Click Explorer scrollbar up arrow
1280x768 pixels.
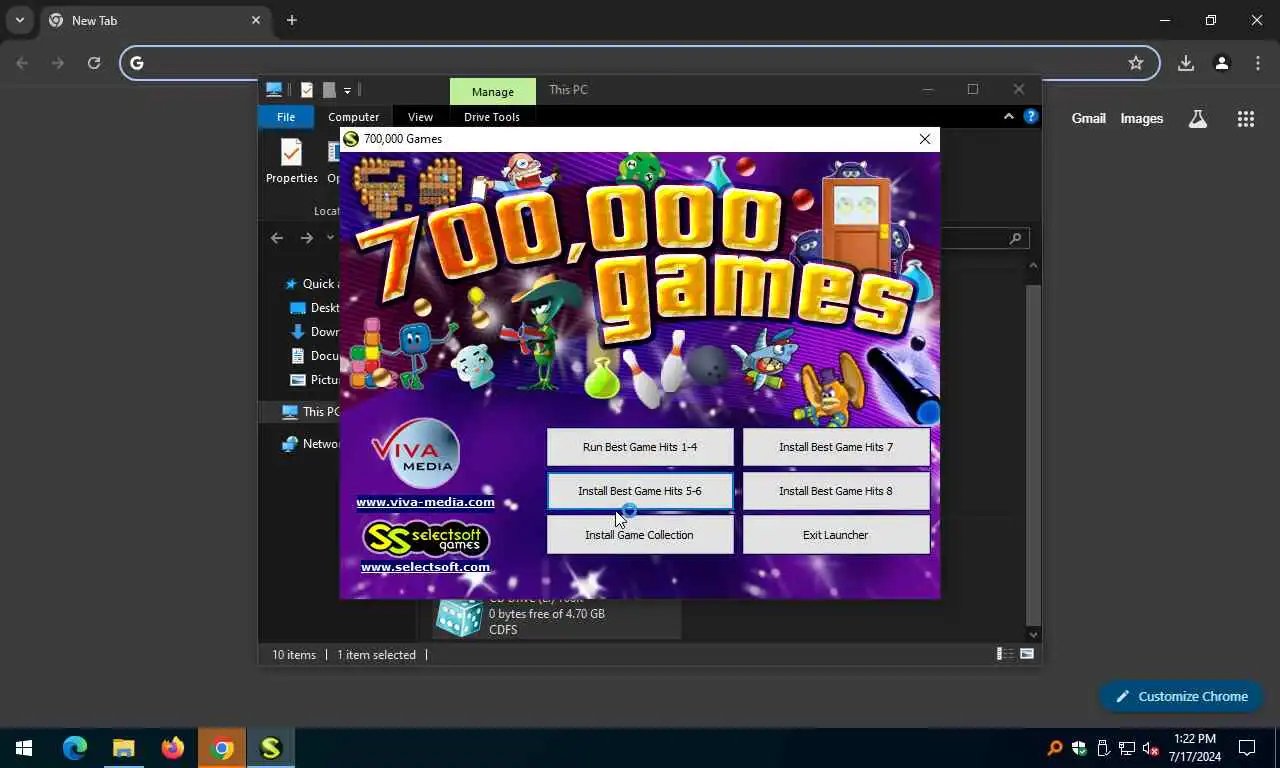1034,266
